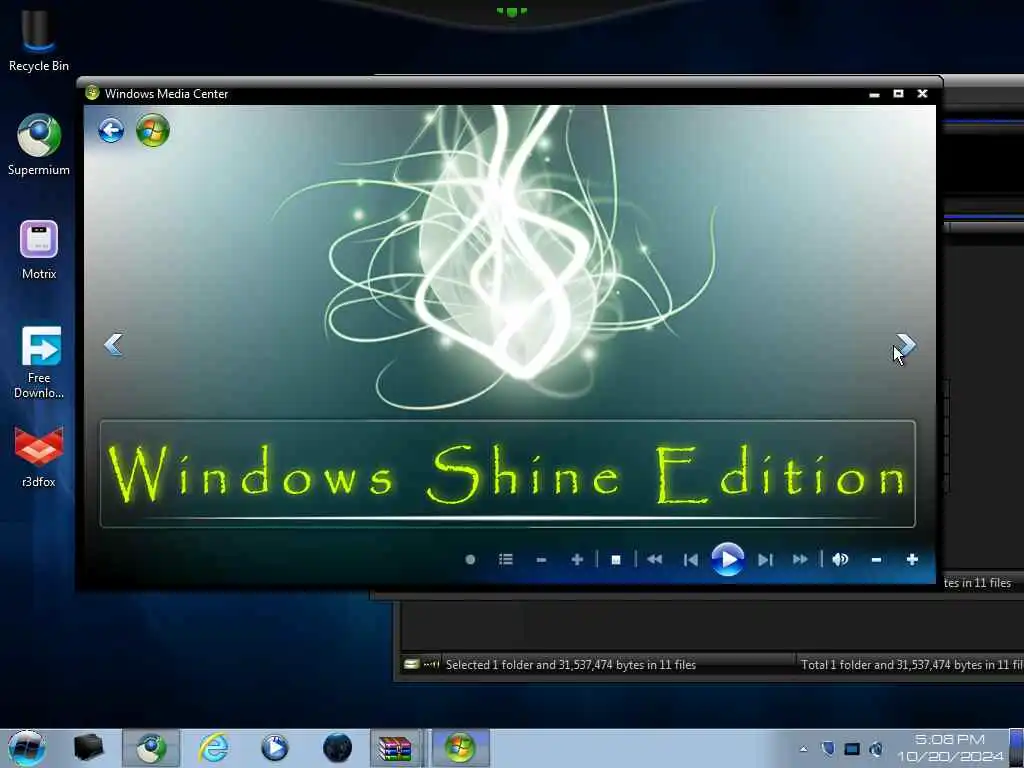Screen dimensions: 1024x768
Task: Click the Windows Media Center title bar text
Action: pyautogui.click(x=167, y=94)
